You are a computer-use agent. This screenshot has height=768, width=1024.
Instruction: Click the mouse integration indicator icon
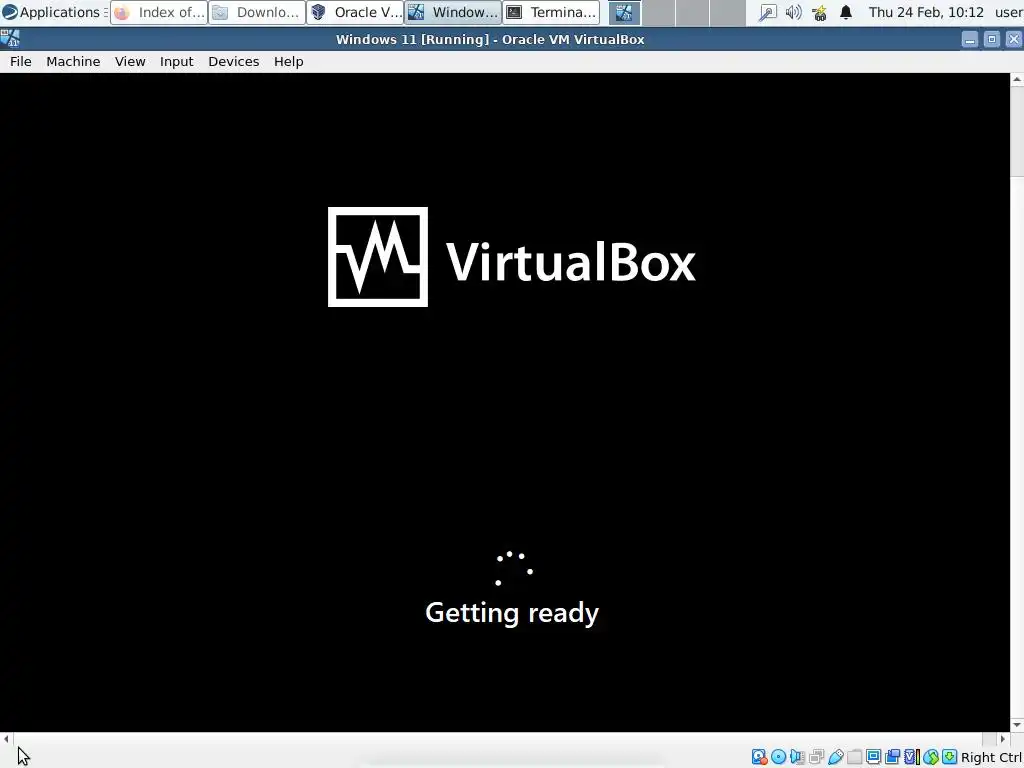(x=931, y=757)
